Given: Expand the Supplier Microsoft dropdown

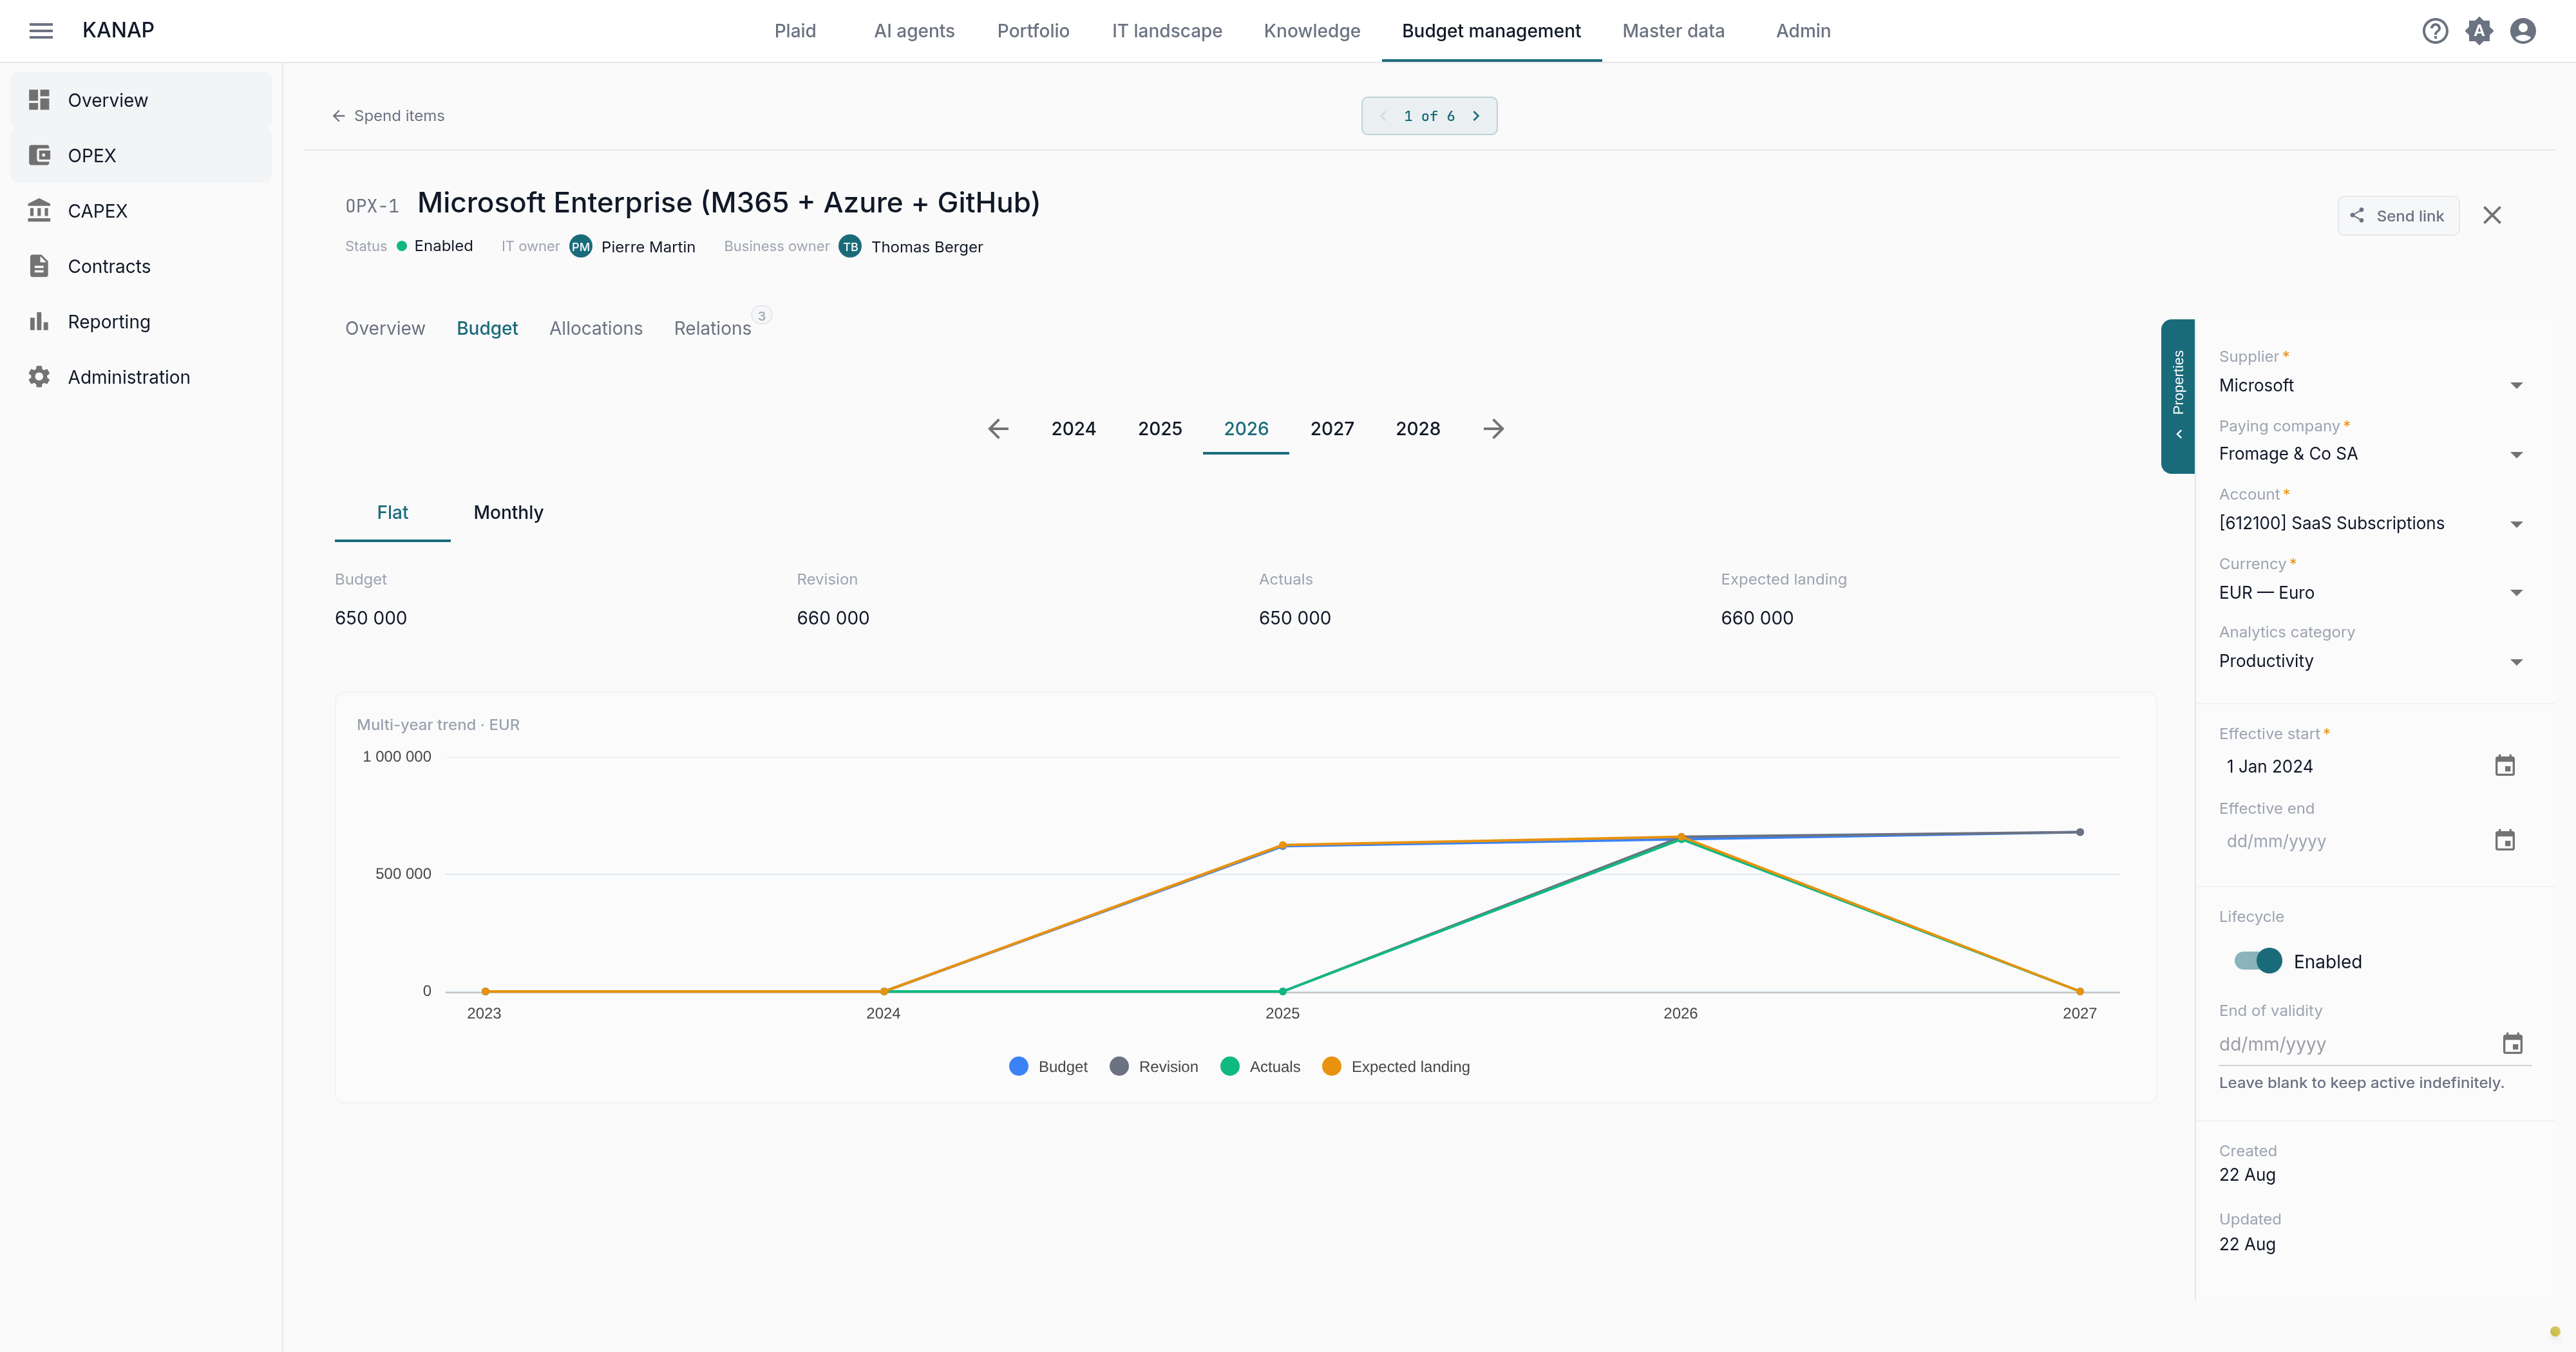Looking at the screenshot, I should (x=2370, y=385).
